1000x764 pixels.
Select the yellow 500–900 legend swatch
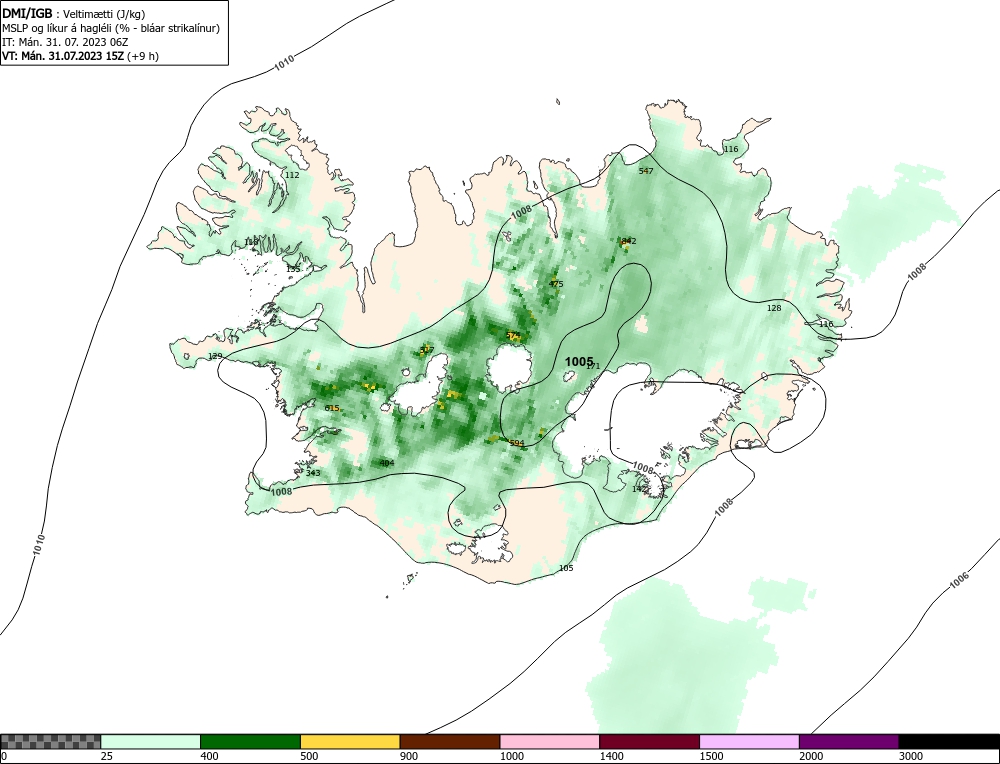[x=350, y=741]
